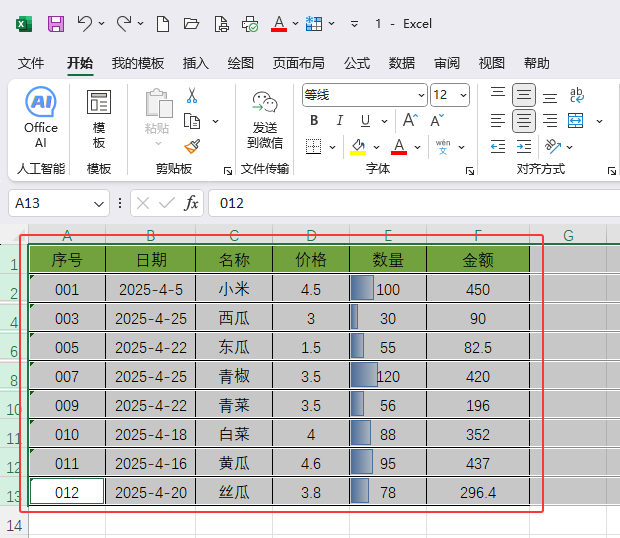Select the Format Painter brush
The image size is (620, 538).
pos(192,146)
